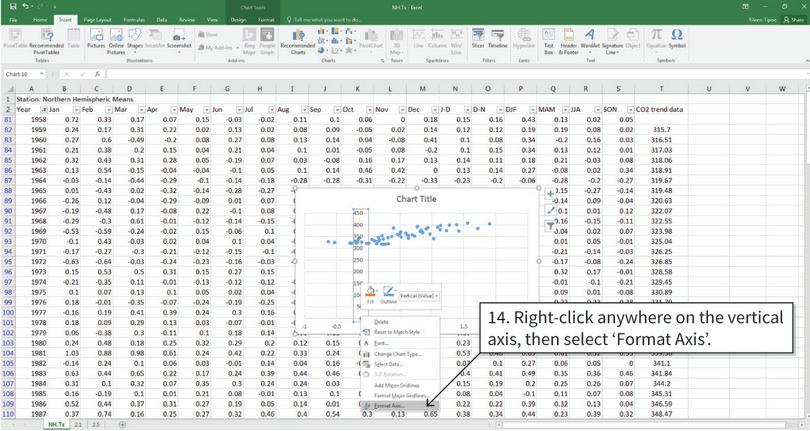Insert a Text Box
Screen dimensions: 810x431
pyautogui.click(x=549, y=41)
